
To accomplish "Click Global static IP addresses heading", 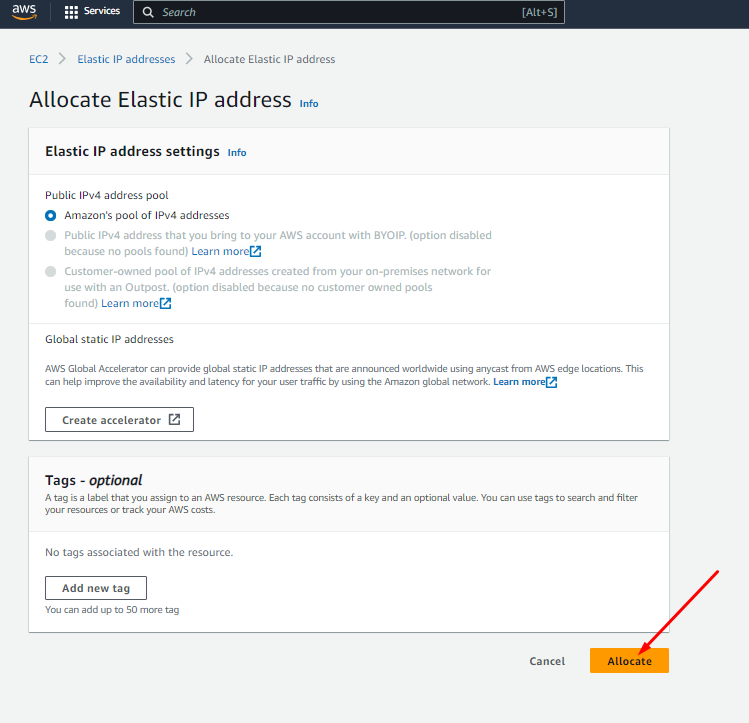I will [109, 340].
